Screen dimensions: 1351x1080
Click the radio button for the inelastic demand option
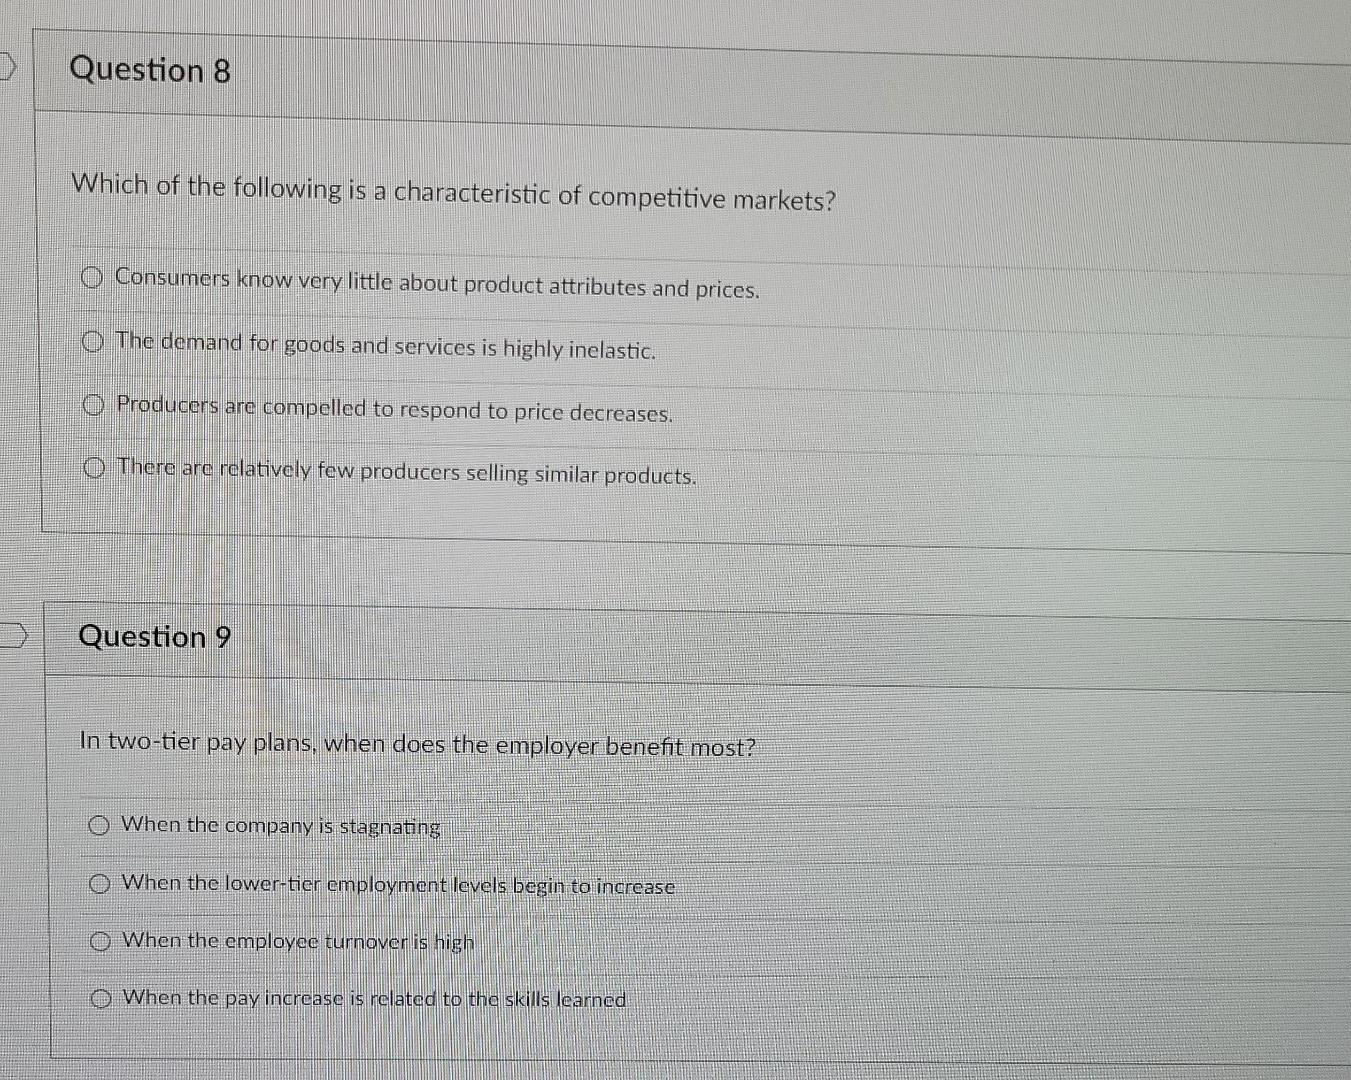93,341
